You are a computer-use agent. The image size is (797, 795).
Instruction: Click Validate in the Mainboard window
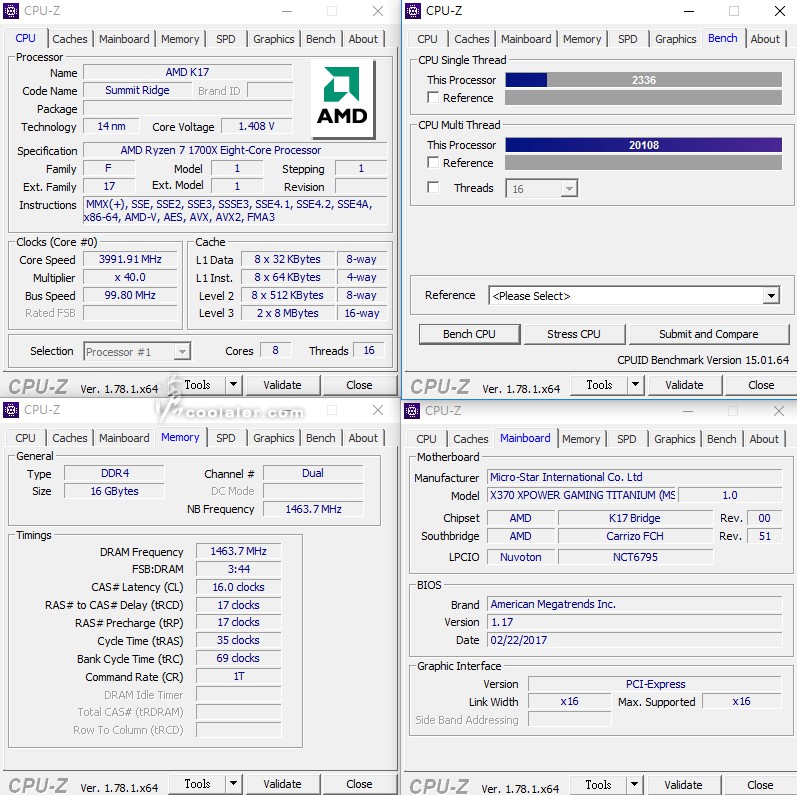pyautogui.click(x=683, y=785)
